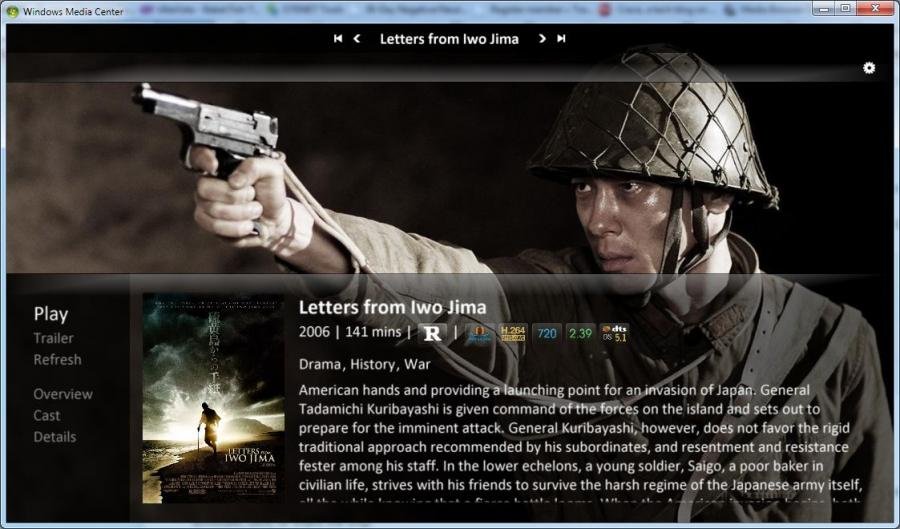Refresh the movie metadata
This screenshot has width=900, height=529.
pos(57,360)
